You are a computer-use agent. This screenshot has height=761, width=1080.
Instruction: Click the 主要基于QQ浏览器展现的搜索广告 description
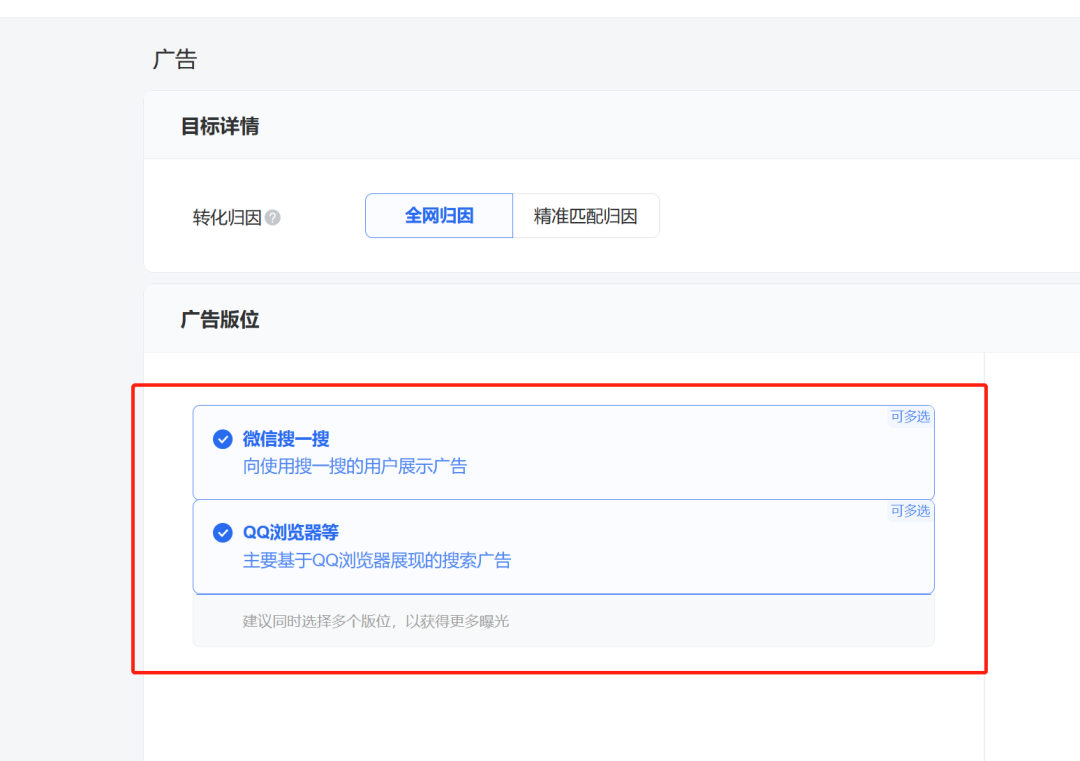pyautogui.click(x=377, y=560)
